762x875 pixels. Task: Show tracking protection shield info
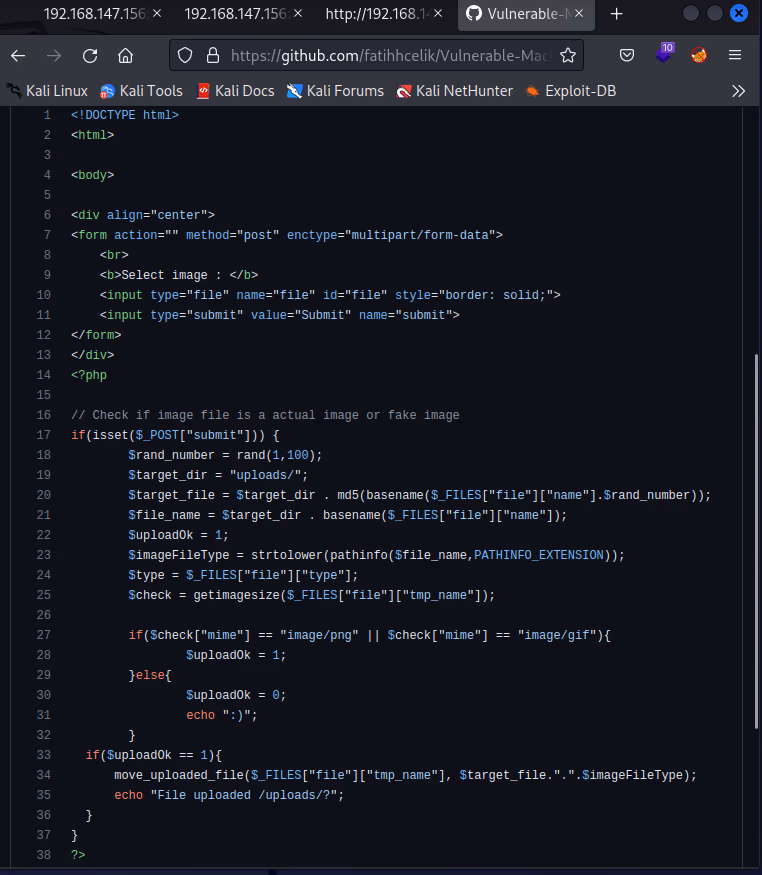(x=185, y=55)
